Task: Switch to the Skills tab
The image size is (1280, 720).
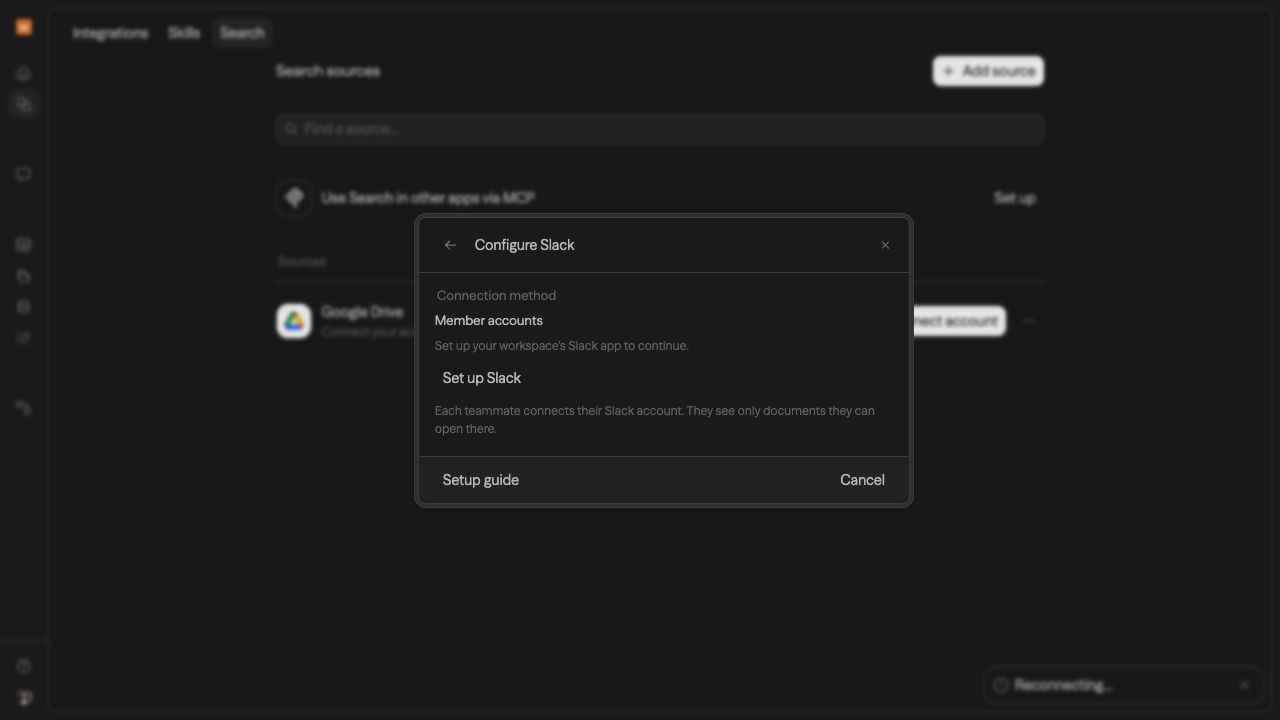Action: (184, 33)
